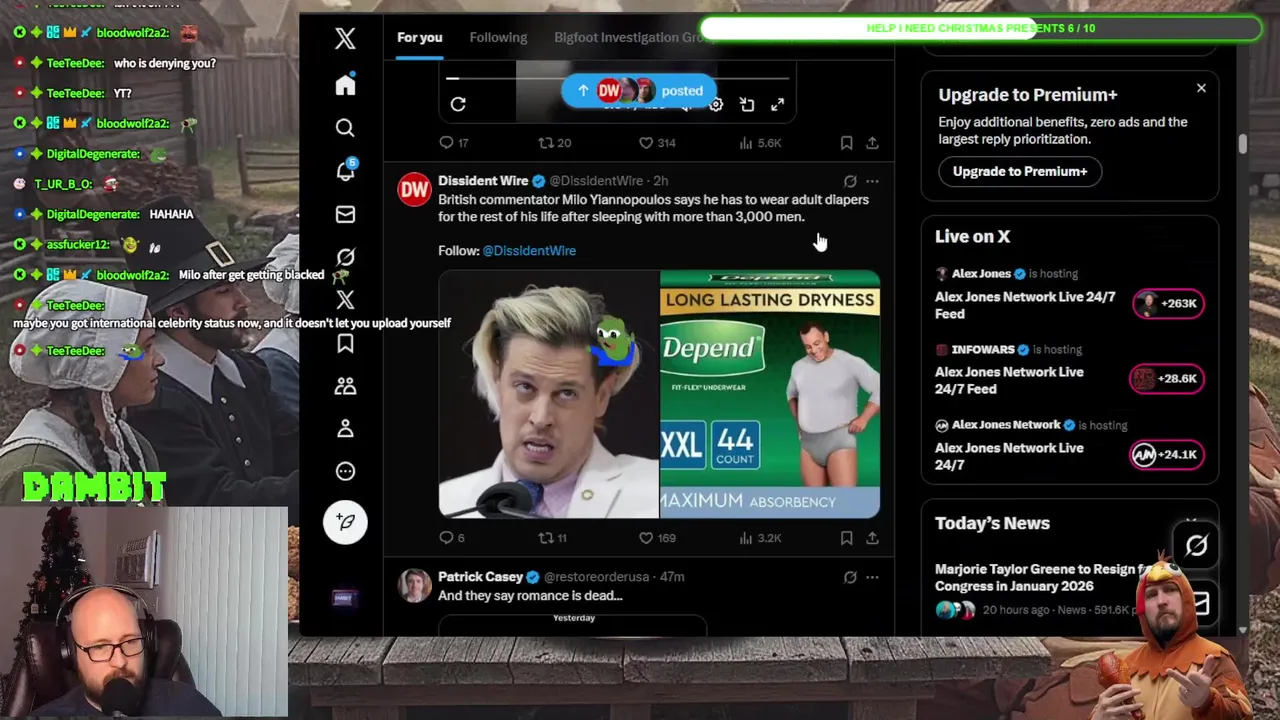This screenshot has height=720, width=1280.
Task: Open the Profile icon in sidebar
Action: coord(345,428)
